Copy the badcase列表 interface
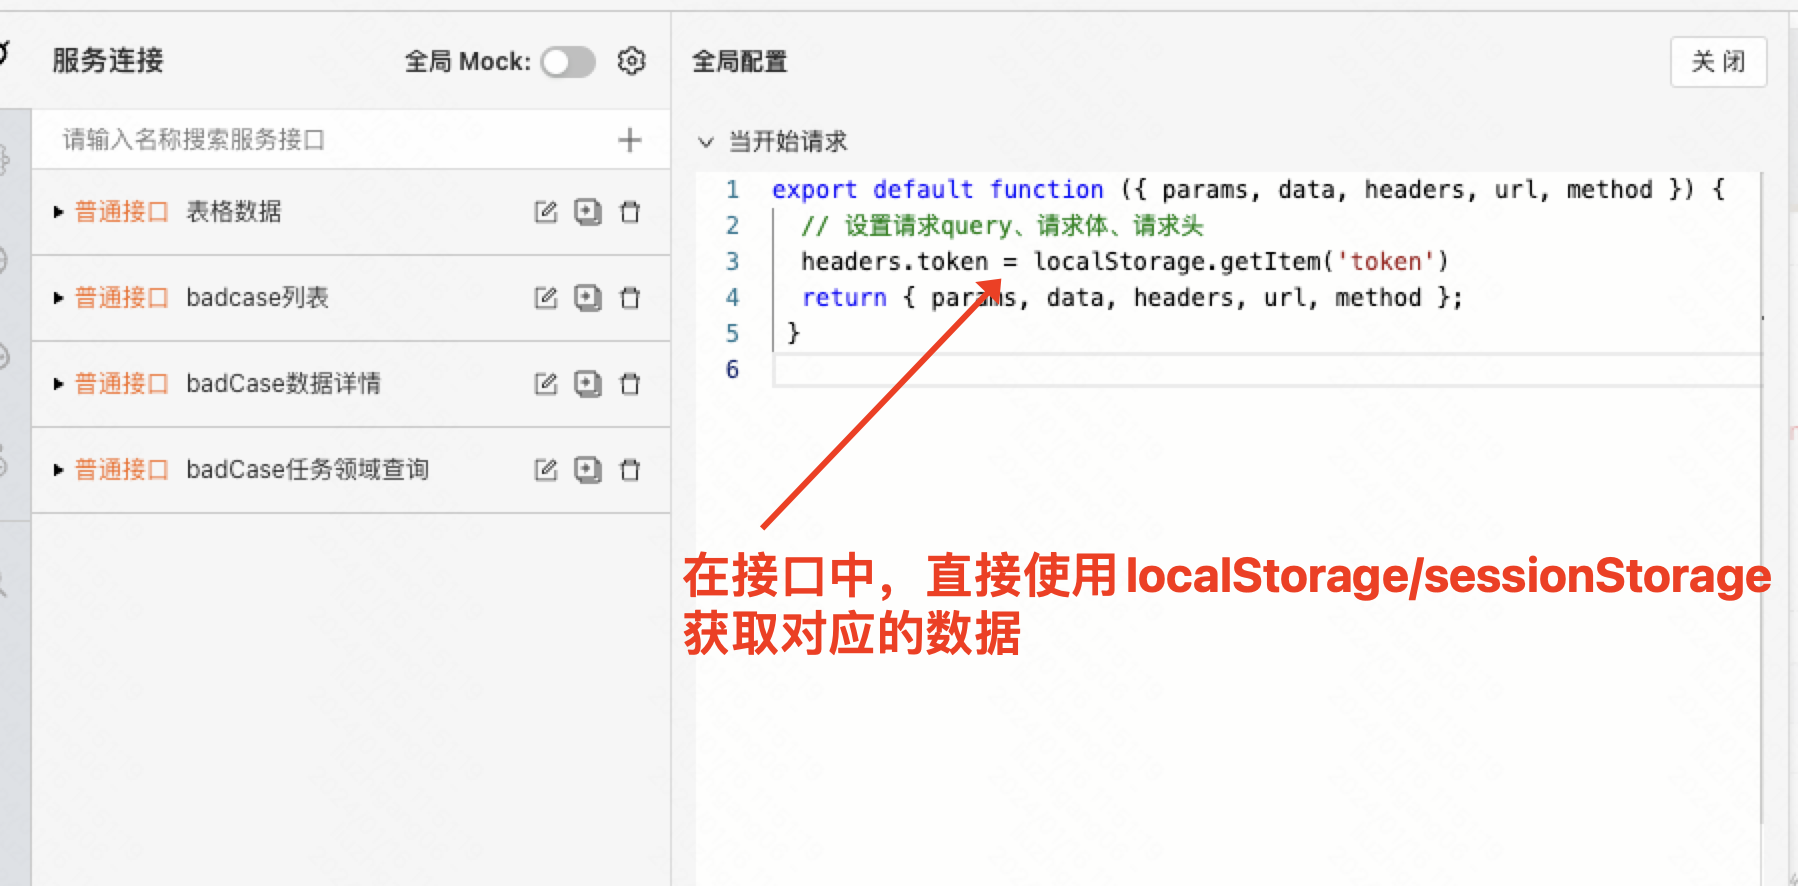1798x886 pixels. [x=587, y=298]
